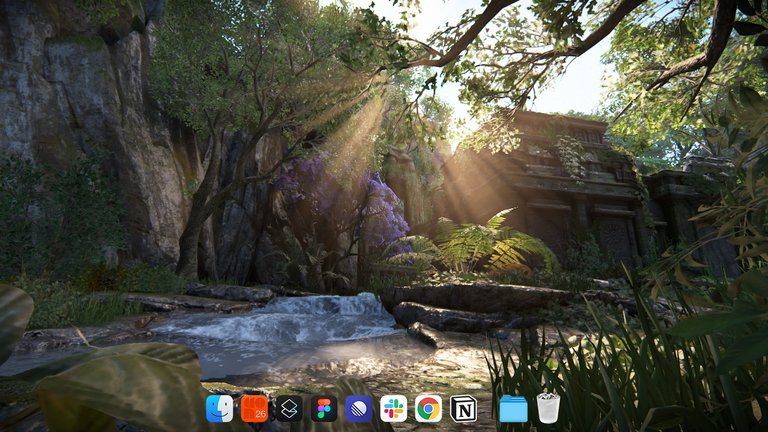Open Figma from the dock

(324, 408)
